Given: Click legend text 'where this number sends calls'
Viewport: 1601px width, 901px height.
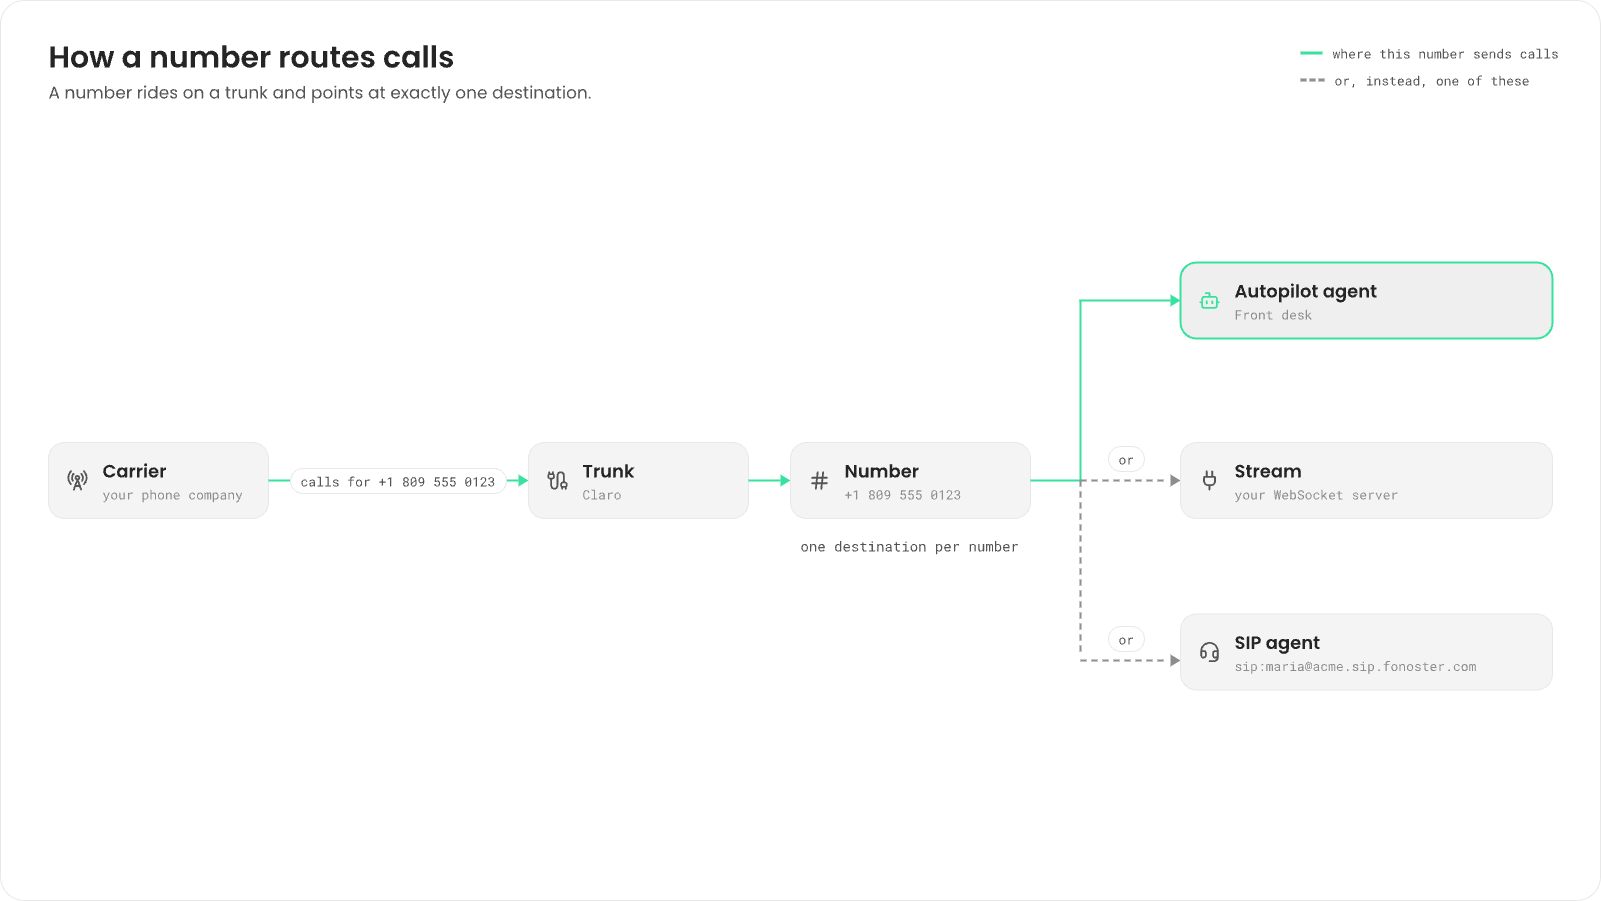Looking at the screenshot, I should 1445,54.
